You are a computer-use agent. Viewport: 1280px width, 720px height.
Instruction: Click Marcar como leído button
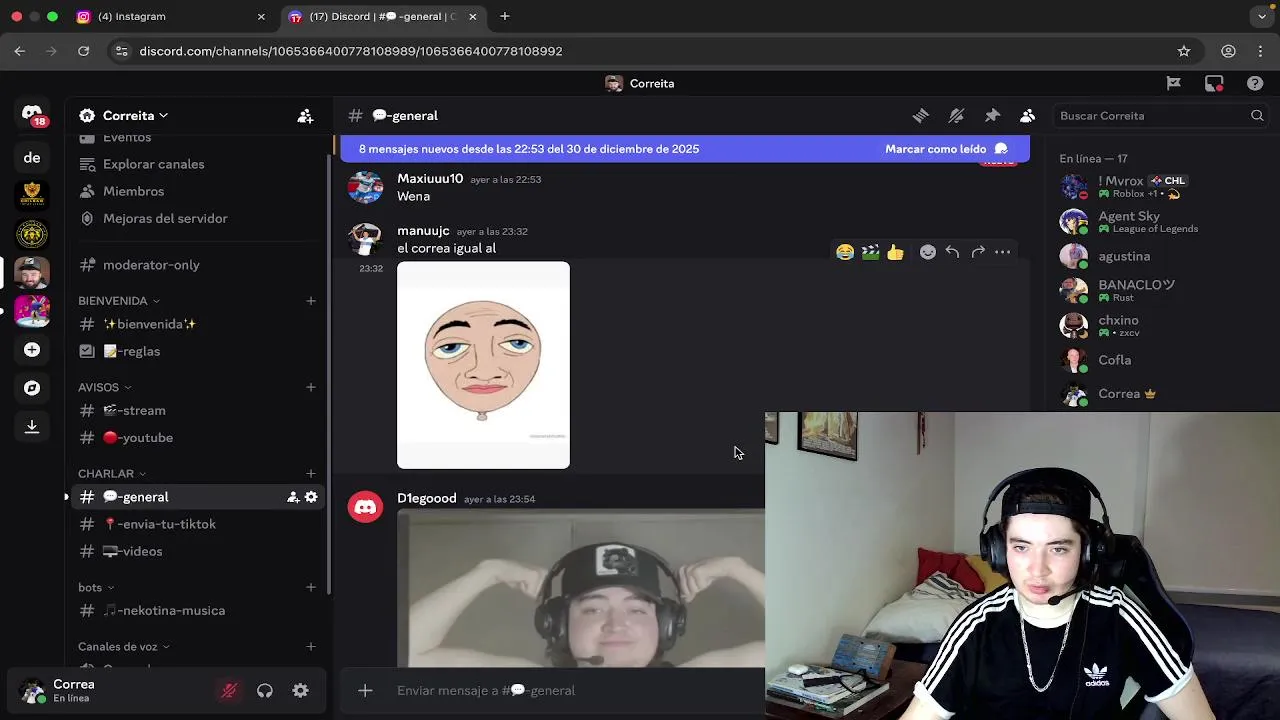(x=945, y=149)
